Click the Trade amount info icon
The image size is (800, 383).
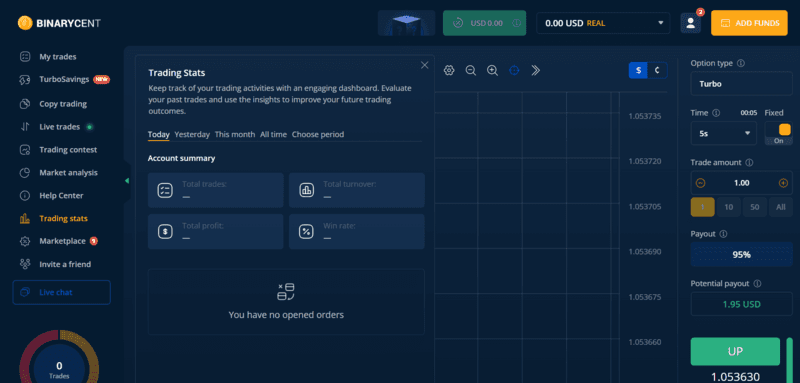749,163
